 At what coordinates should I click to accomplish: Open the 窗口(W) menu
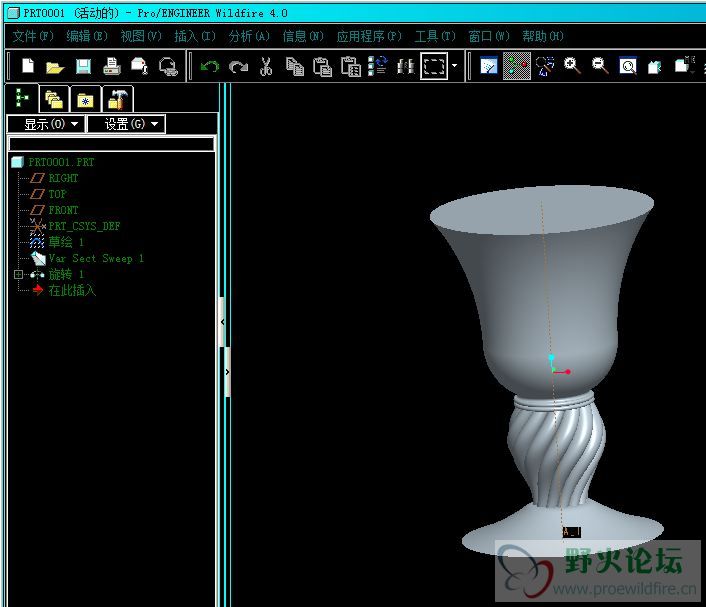489,36
